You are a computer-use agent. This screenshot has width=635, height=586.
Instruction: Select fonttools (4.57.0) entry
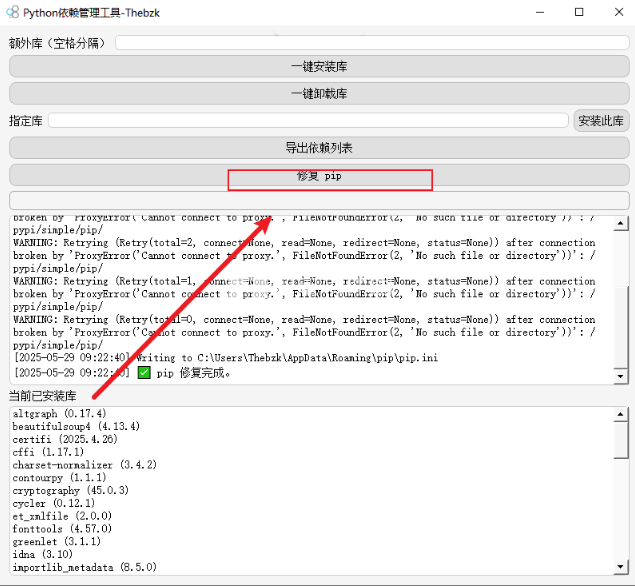point(62,529)
